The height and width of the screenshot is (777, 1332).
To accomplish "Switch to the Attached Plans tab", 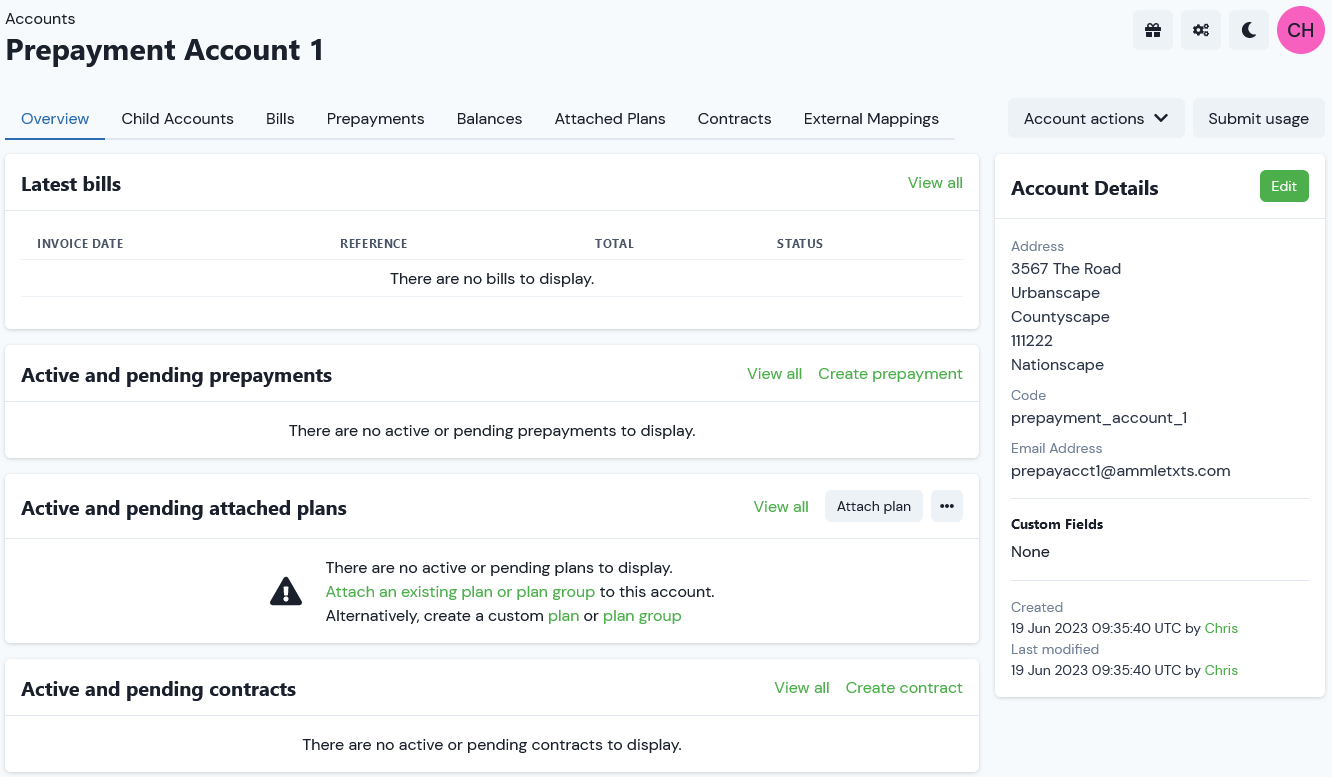I will (x=610, y=118).
